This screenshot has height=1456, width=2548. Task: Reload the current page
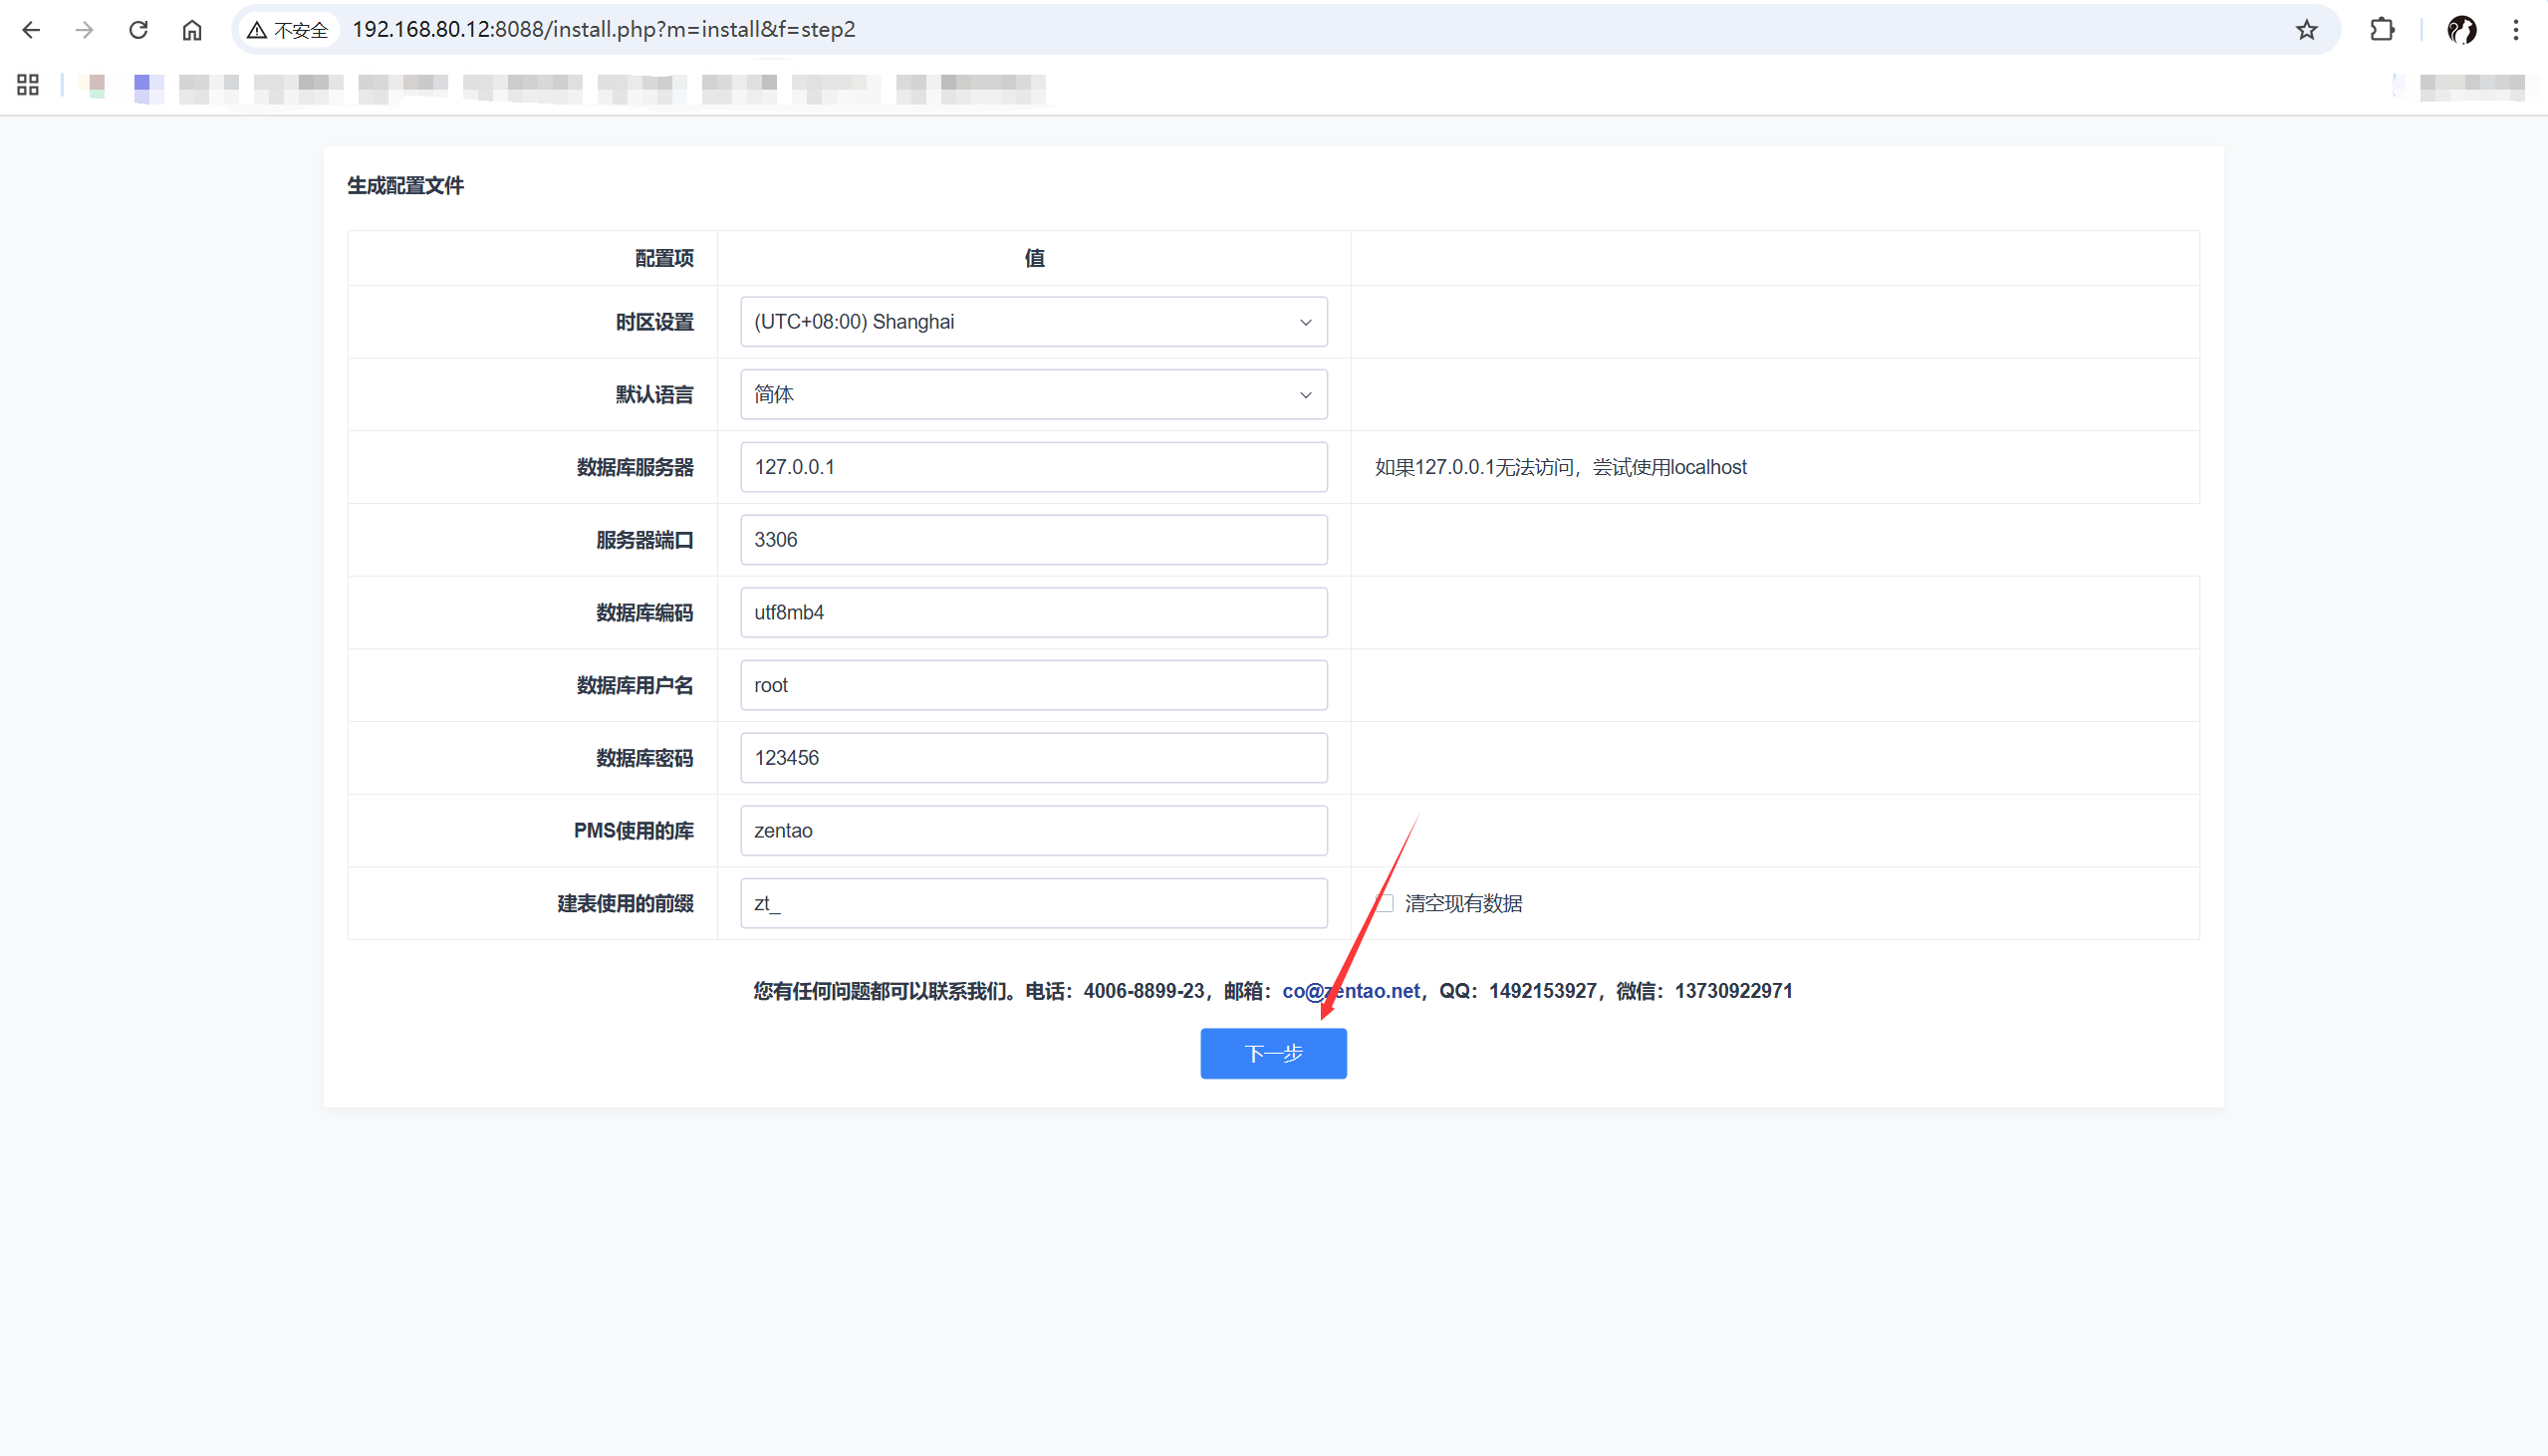tap(139, 30)
